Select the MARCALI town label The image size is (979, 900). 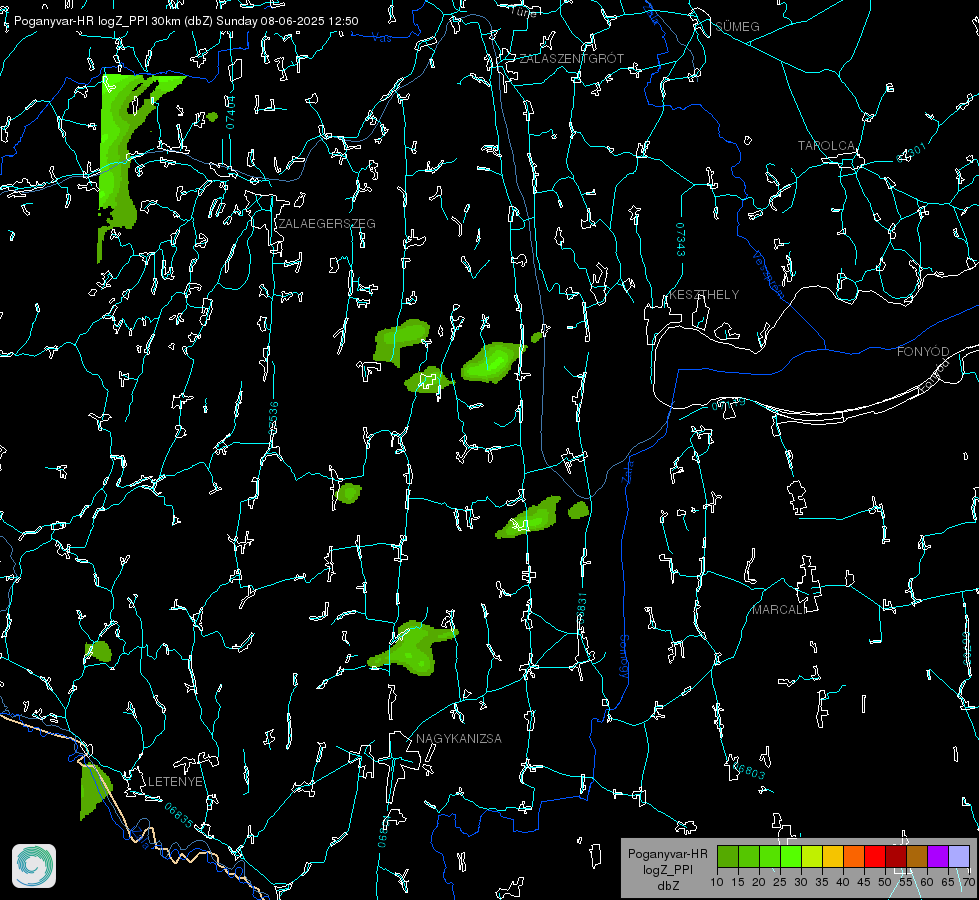click(779, 610)
